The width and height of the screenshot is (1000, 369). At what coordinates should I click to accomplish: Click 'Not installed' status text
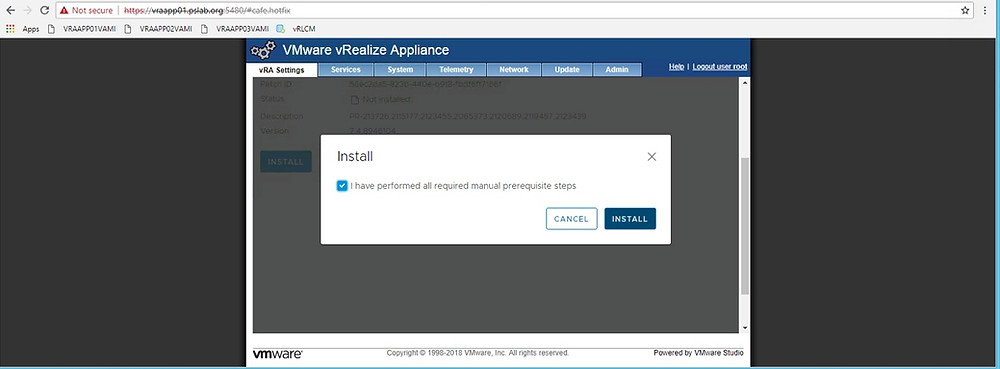pyautogui.click(x=386, y=99)
